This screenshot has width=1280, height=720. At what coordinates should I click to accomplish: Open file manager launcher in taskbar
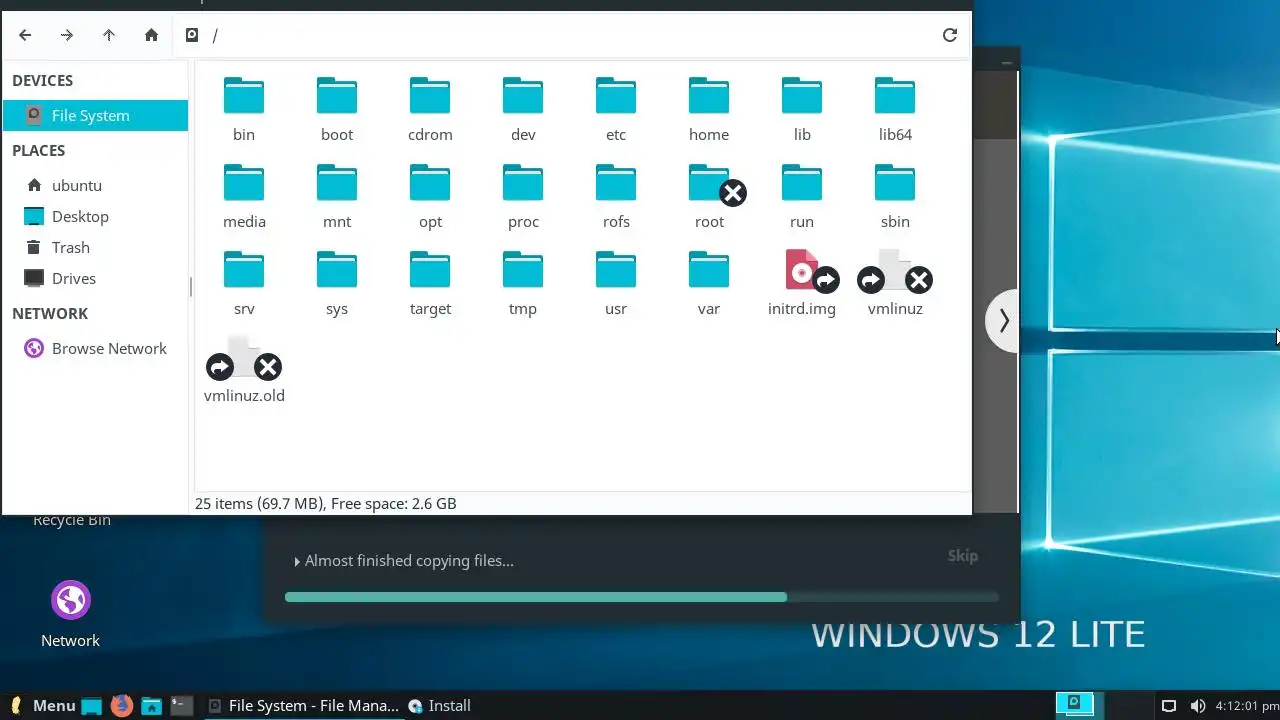point(151,705)
